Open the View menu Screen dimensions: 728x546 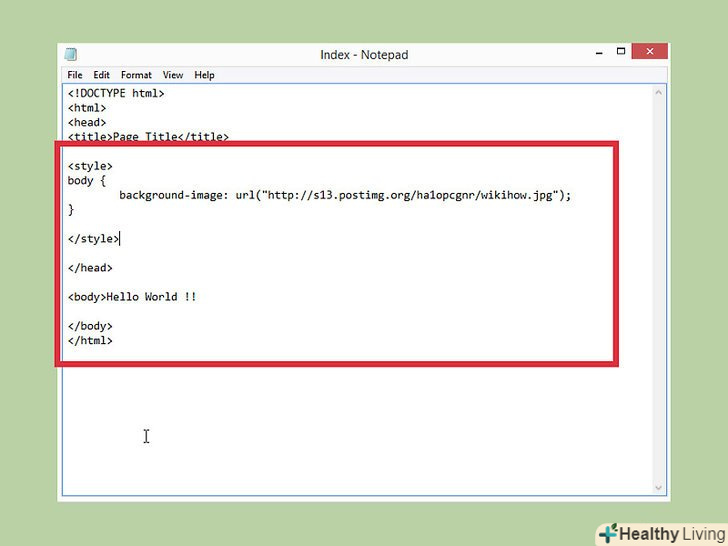pos(173,75)
